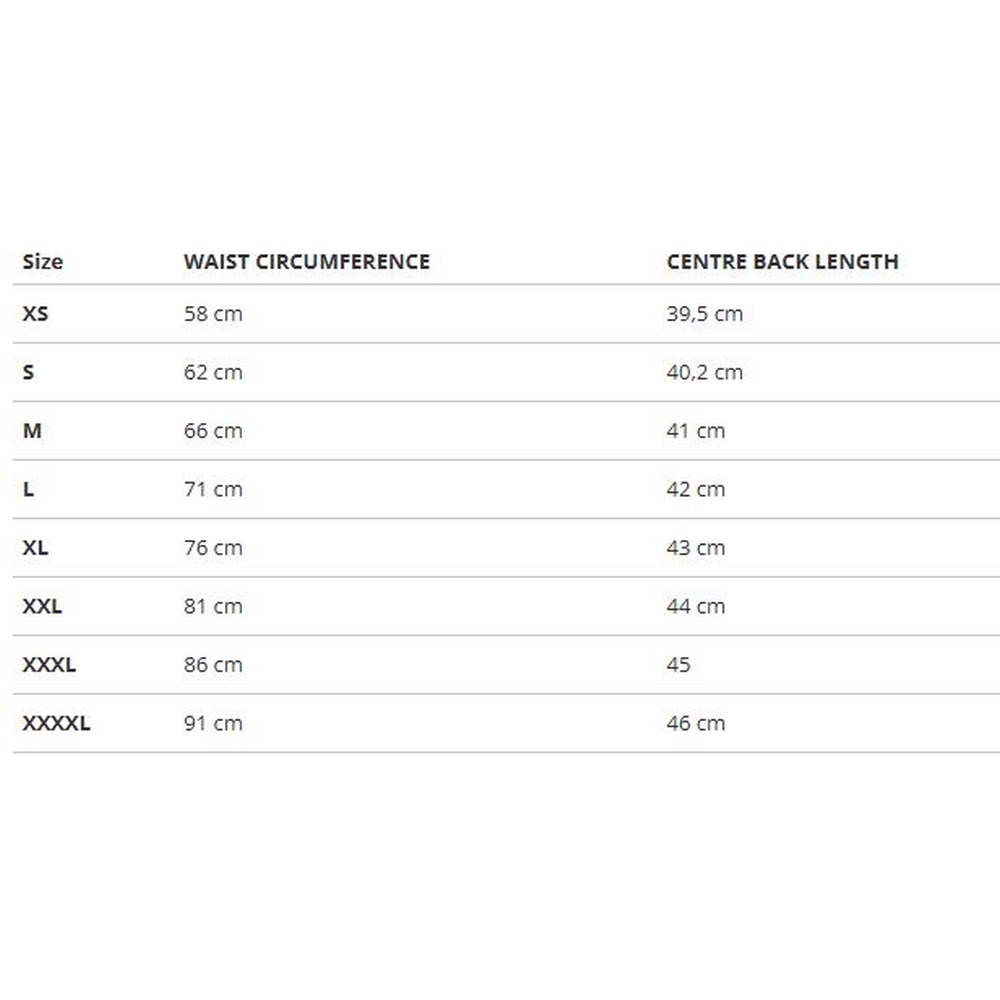This screenshot has height=1000, width=1000.
Task: Click the 46 cm back length value
Action: 695,723
